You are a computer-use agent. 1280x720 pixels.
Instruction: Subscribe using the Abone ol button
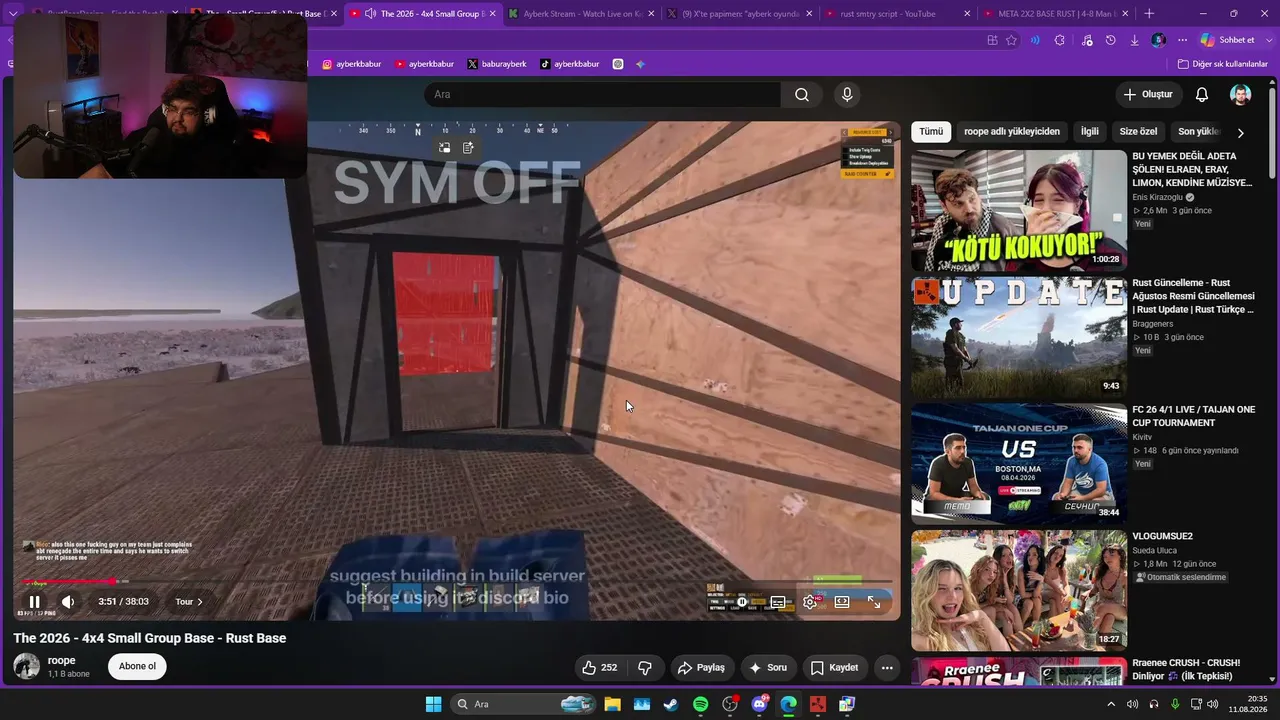tap(138, 666)
